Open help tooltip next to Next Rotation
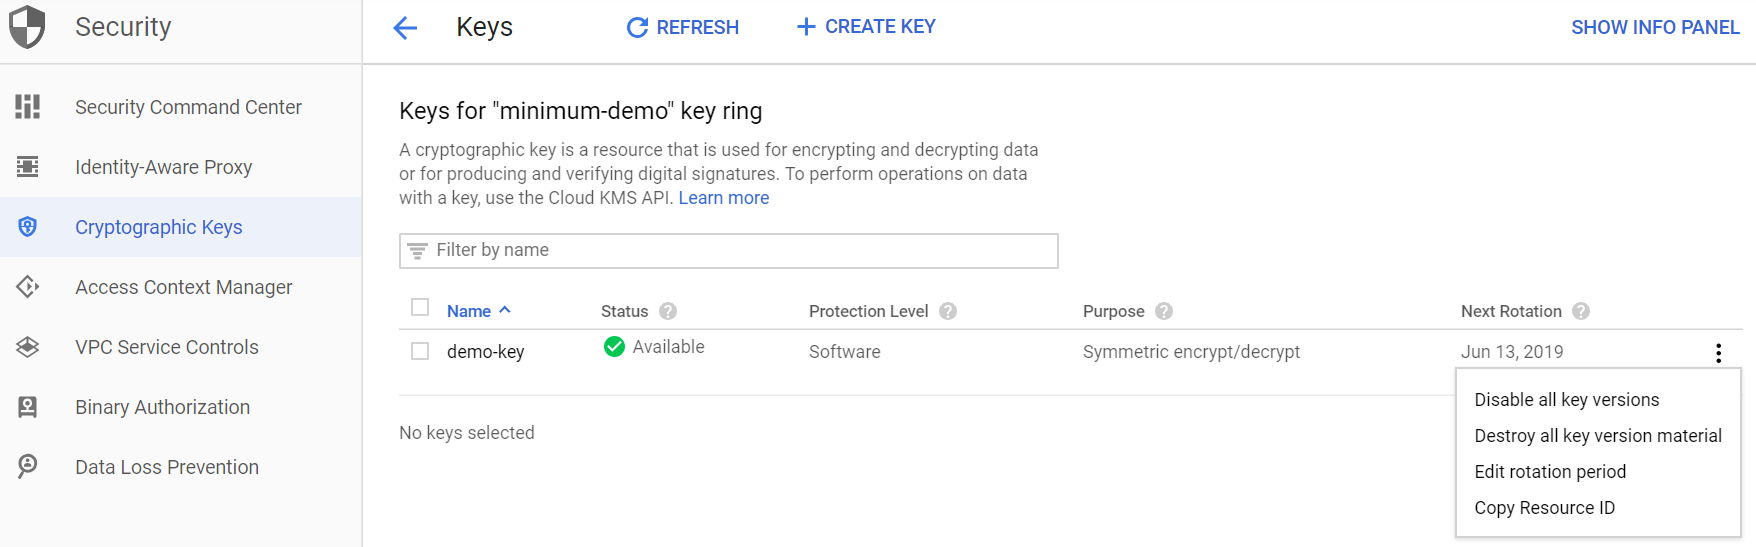The image size is (1756, 547). coord(1581,311)
